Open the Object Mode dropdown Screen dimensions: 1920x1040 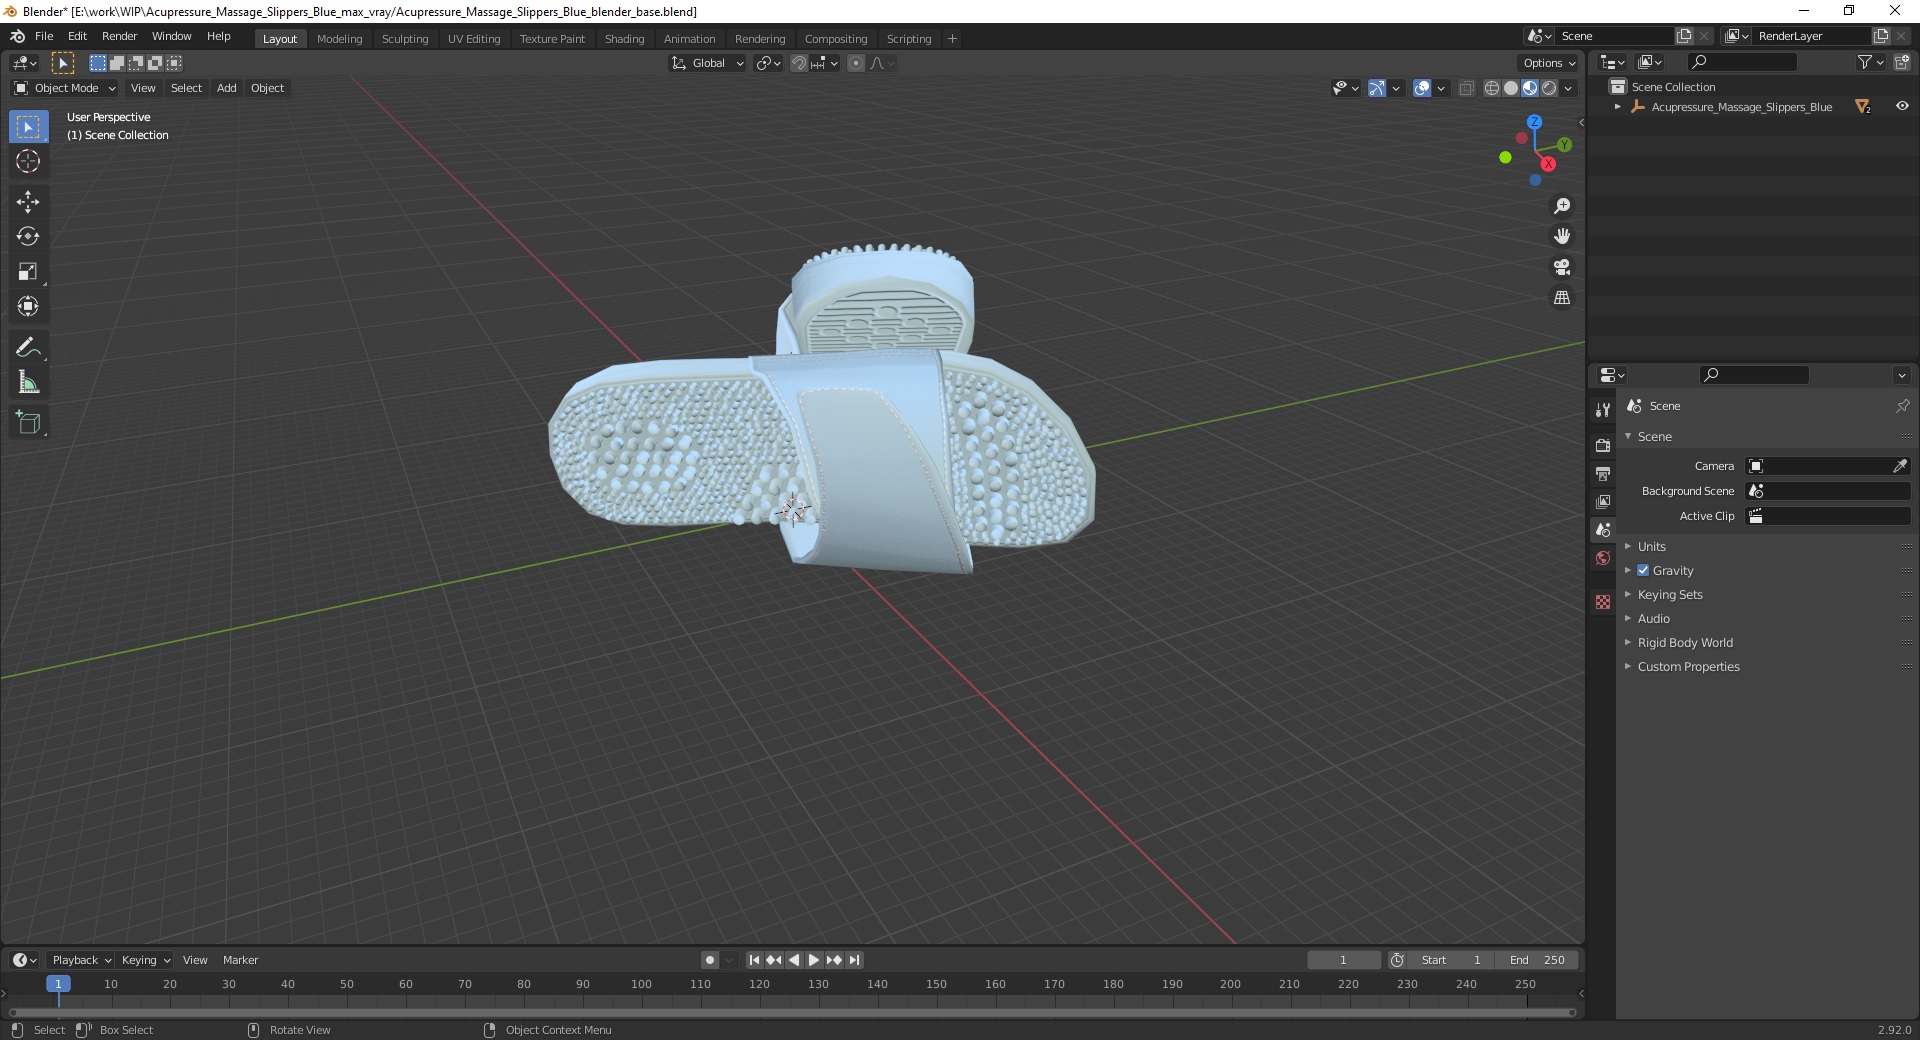tap(65, 88)
